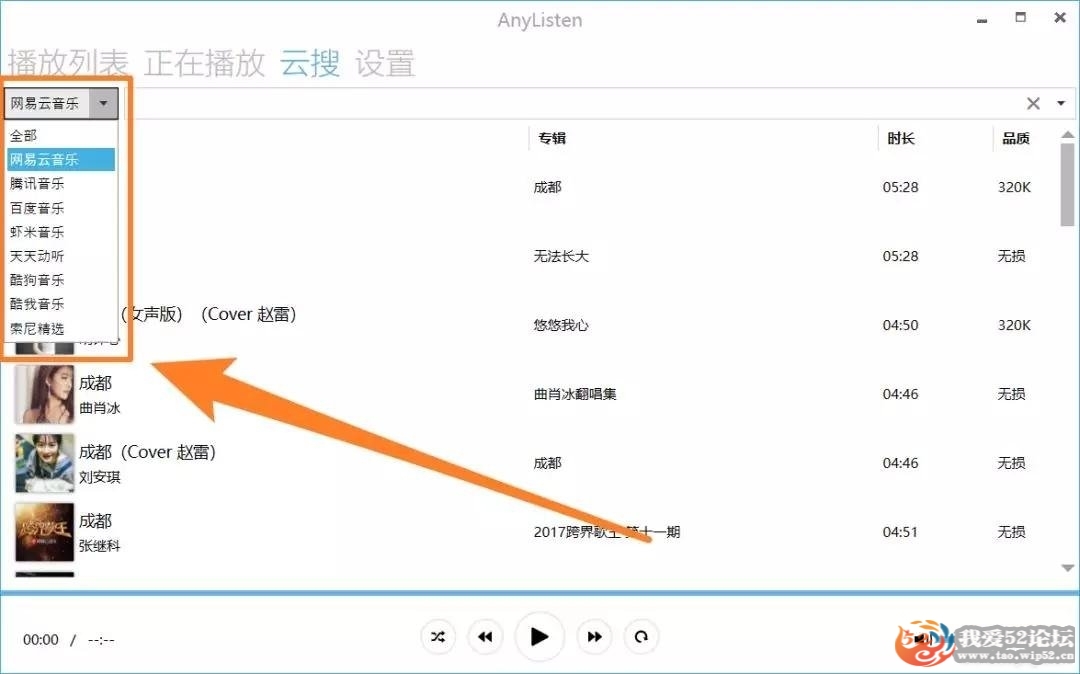Image resolution: width=1080 pixels, height=674 pixels.
Task: Click the 2017跨界歌王 album cell
Action: click(607, 532)
